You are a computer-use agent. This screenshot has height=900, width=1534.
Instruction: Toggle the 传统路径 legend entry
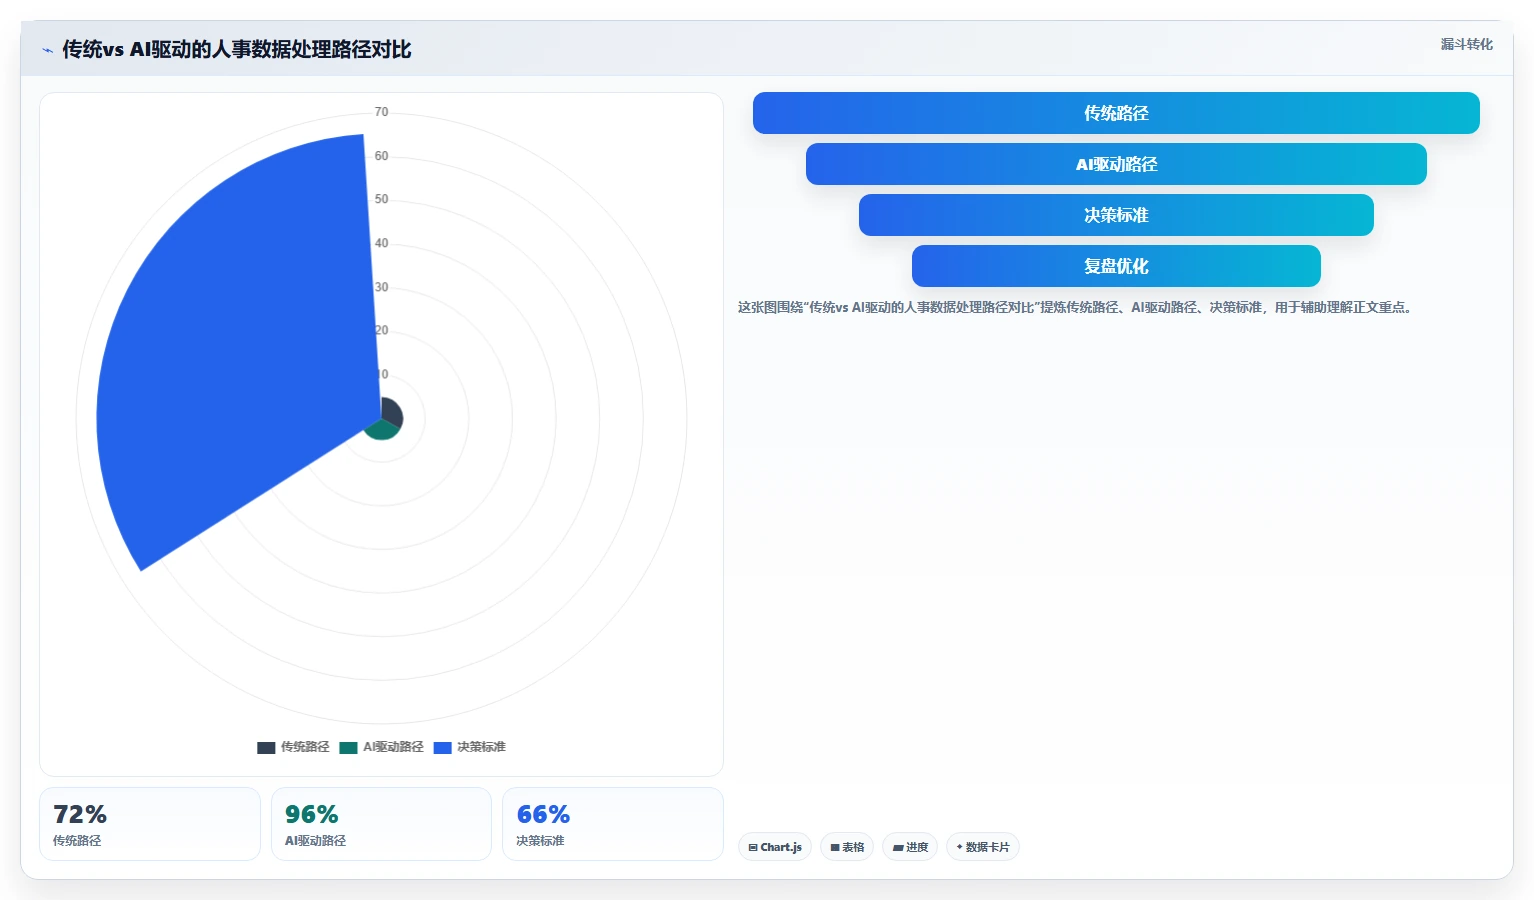point(293,747)
